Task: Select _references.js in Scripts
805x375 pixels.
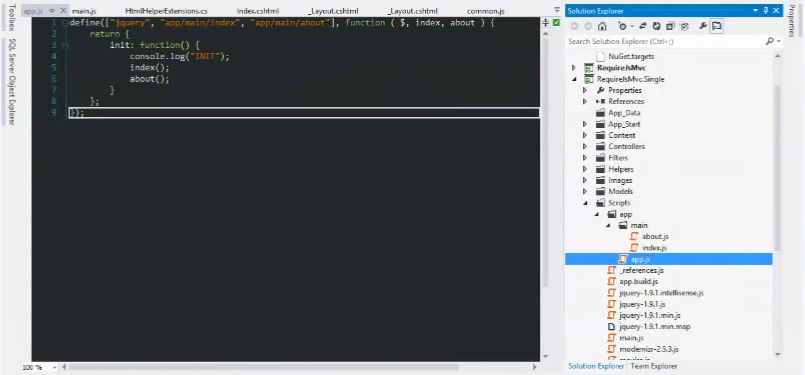Action: 642,270
